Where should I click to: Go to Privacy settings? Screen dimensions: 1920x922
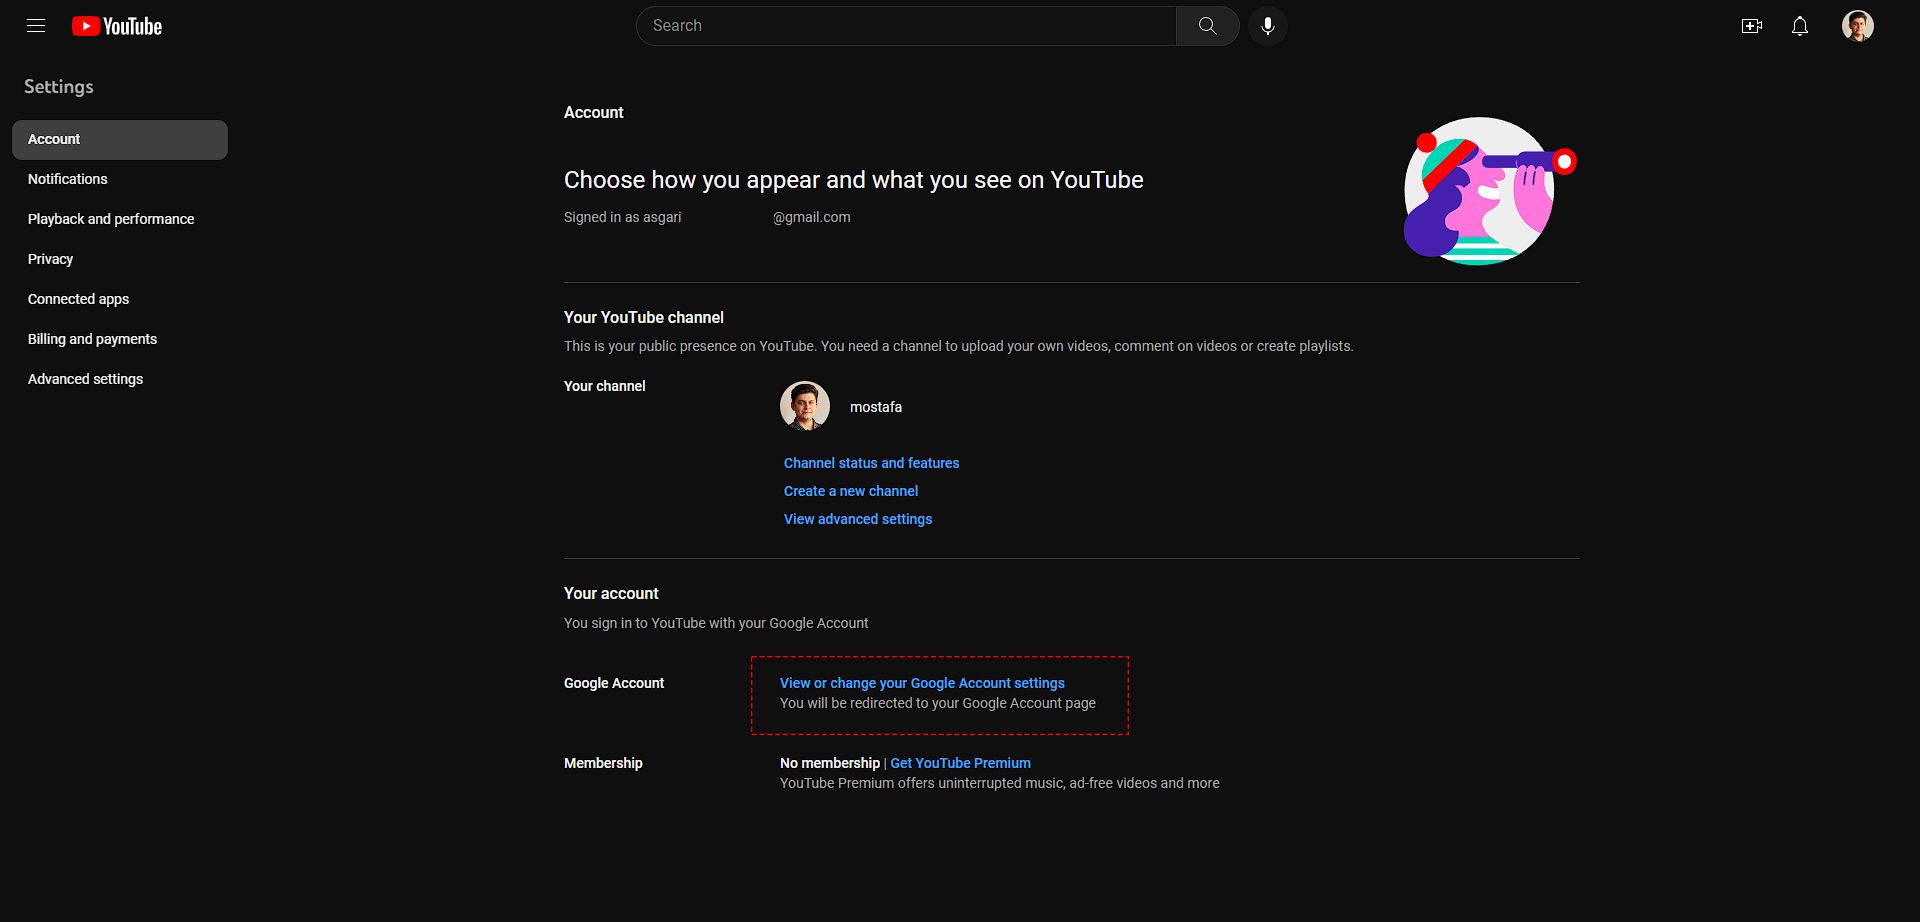[x=120, y=259]
